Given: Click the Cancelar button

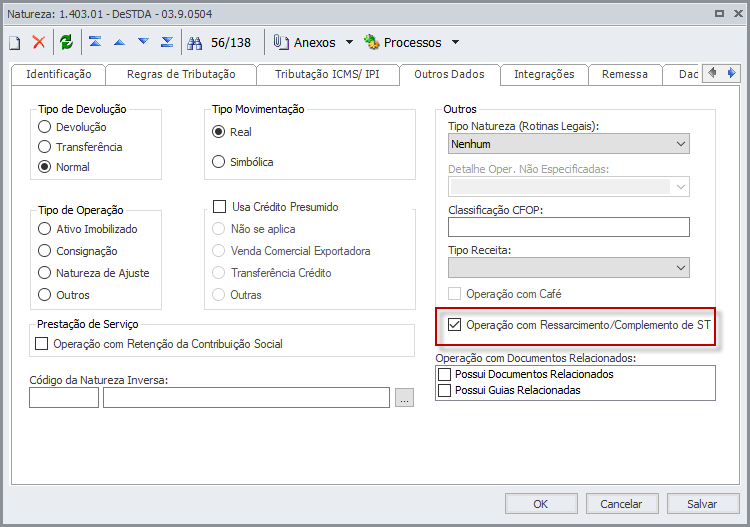Looking at the screenshot, I should click(621, 504).
